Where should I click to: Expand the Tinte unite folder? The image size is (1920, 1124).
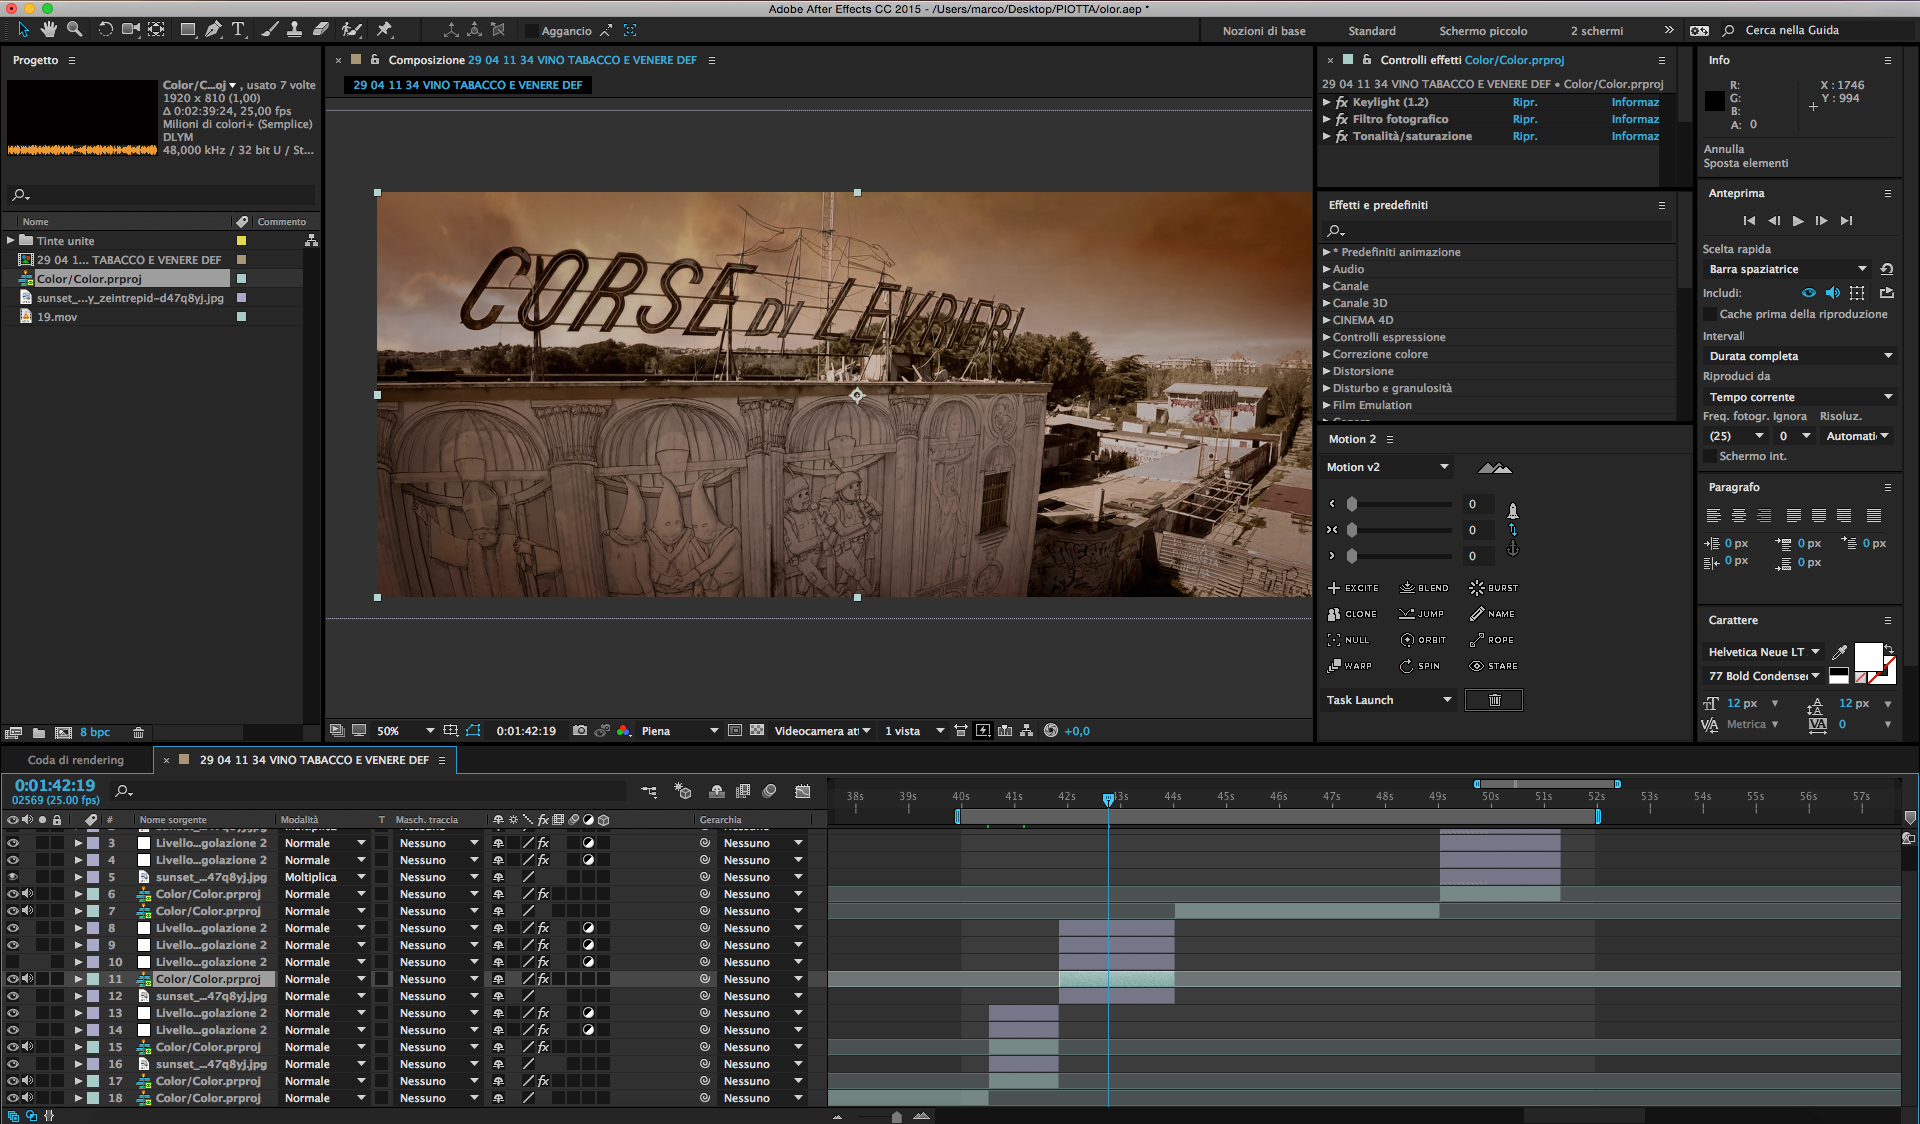[x=11, y=240]
